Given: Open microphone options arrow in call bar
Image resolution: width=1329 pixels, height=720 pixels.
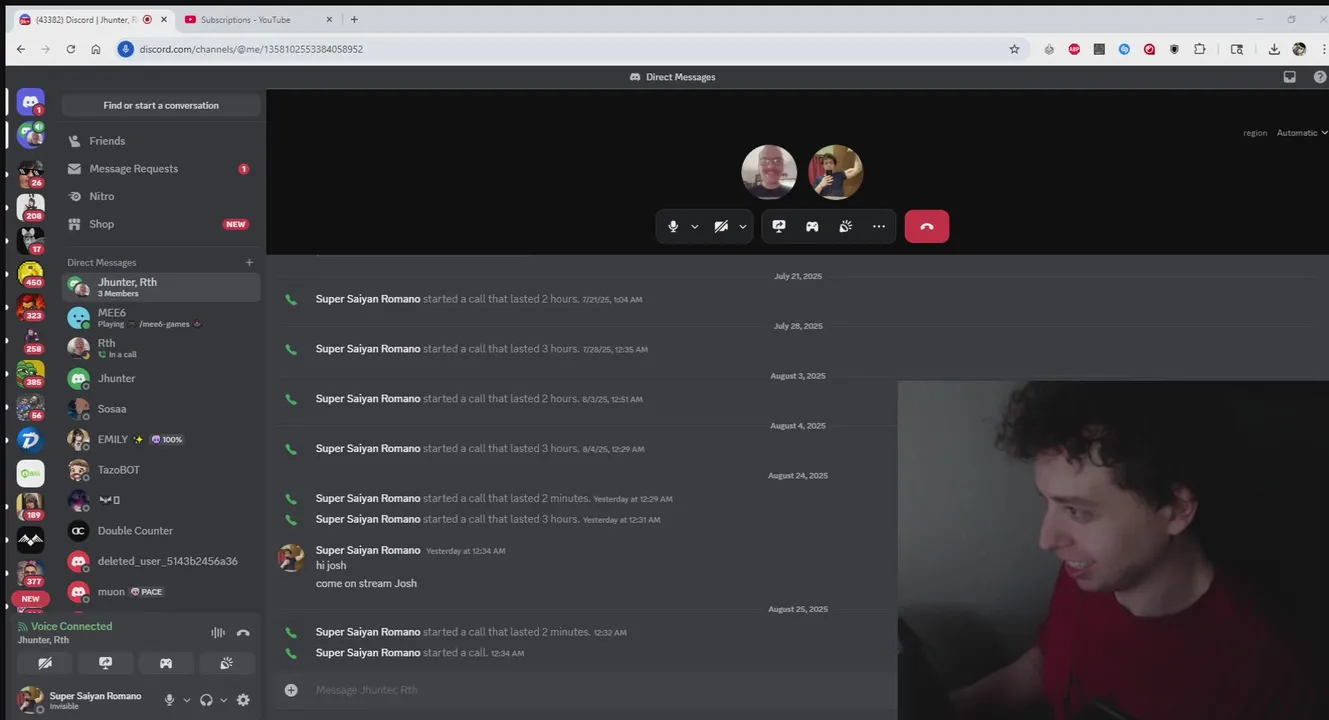Looking at the screenshot, I should tap(695, 227).
